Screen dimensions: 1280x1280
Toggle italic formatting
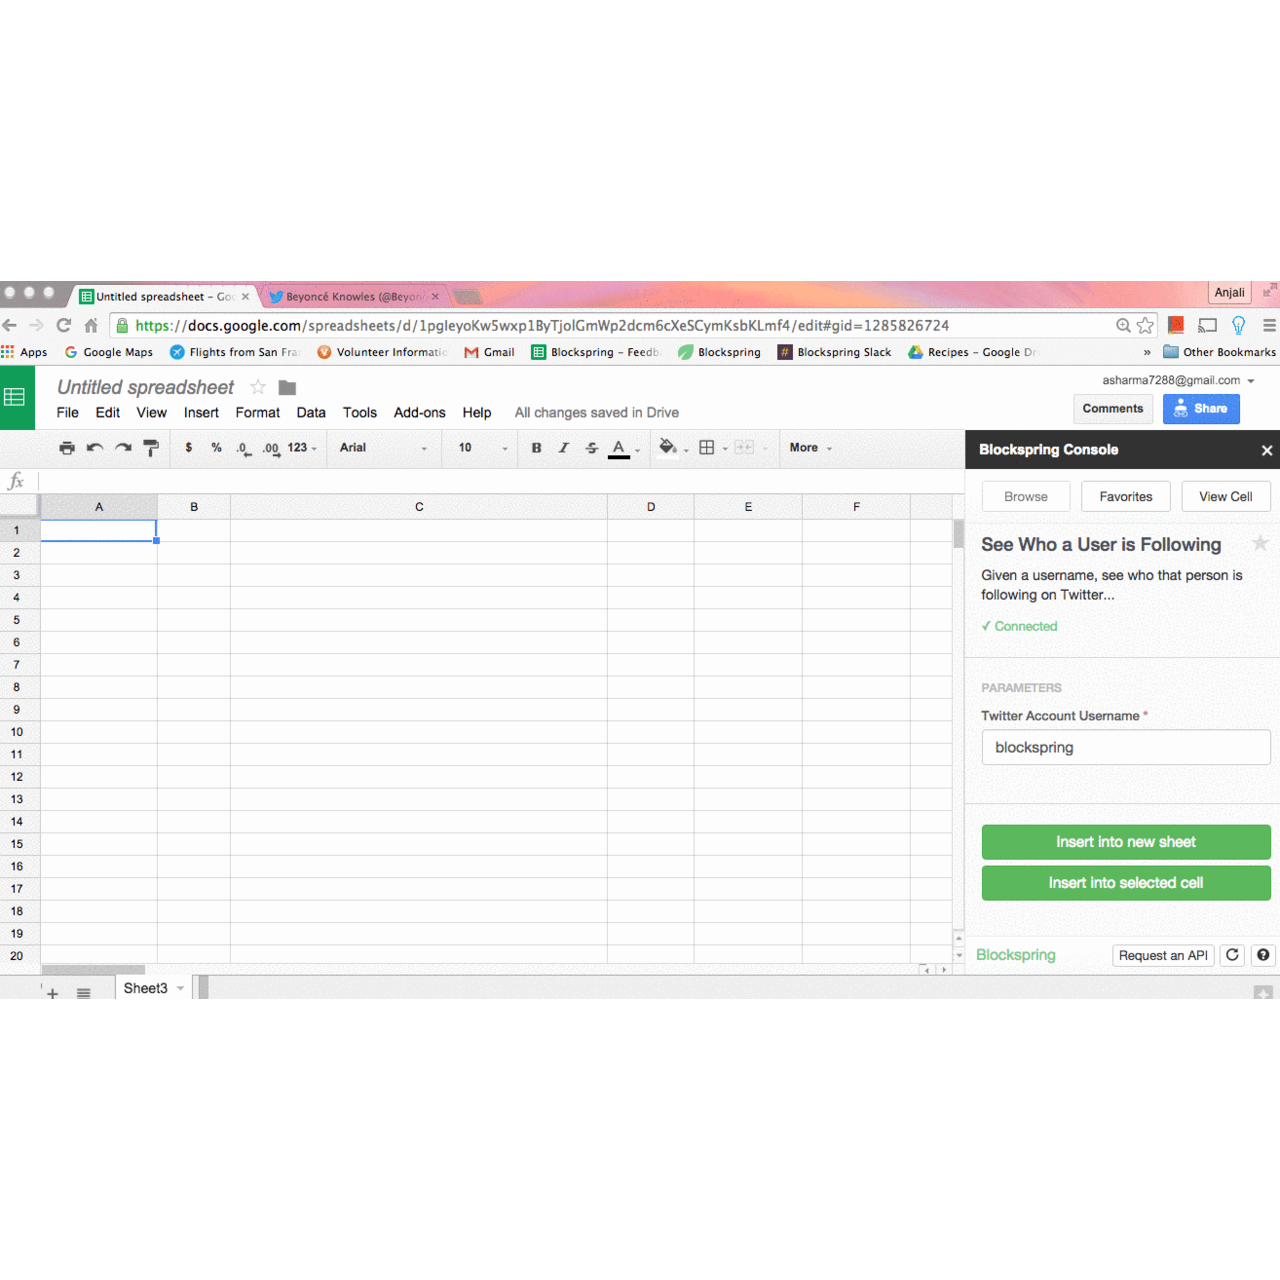(564, 448)
